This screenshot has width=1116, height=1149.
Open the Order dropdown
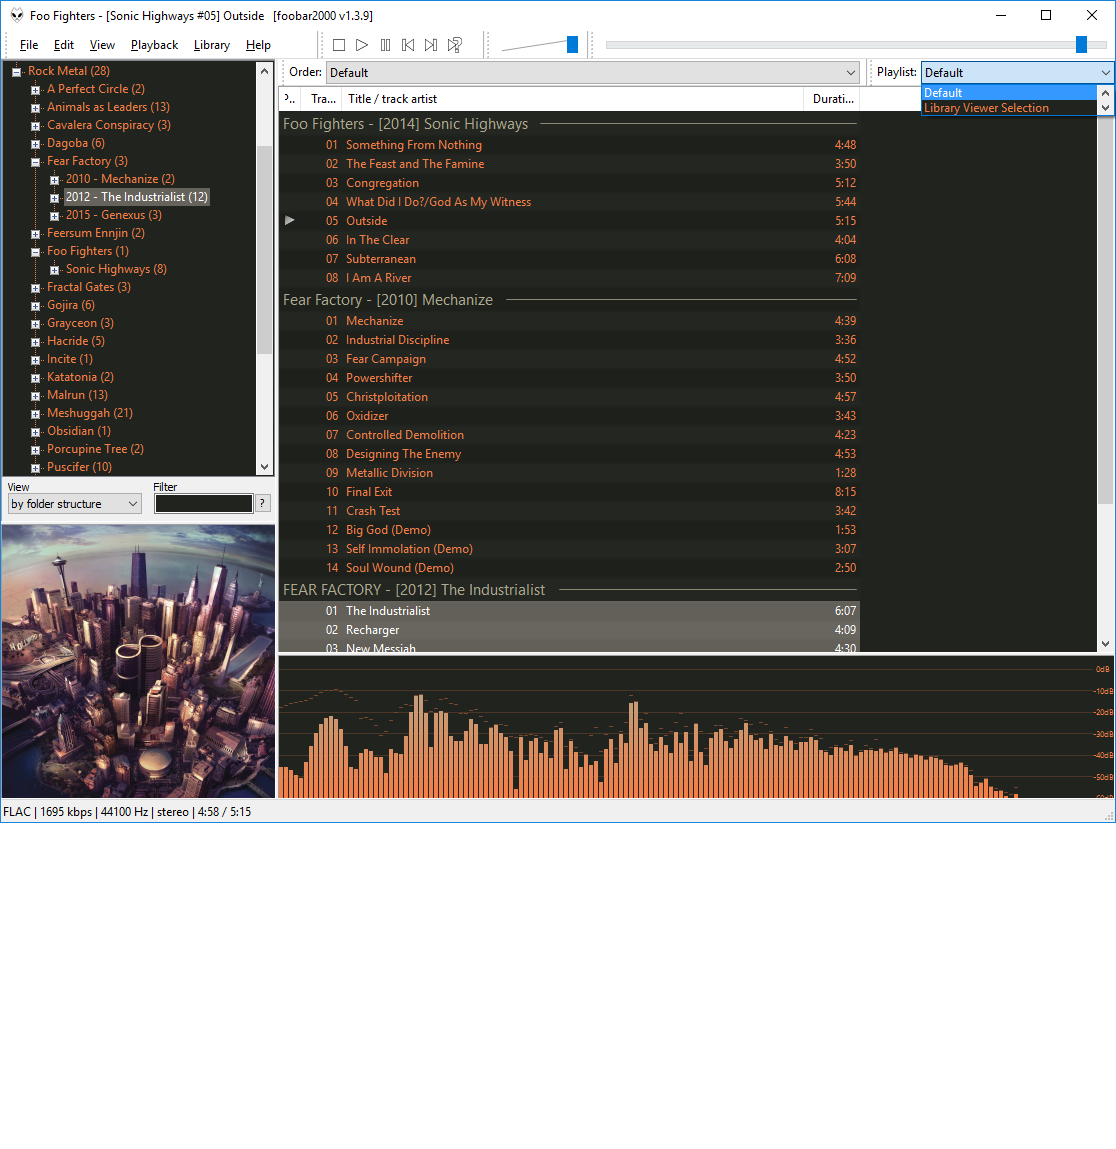pos(592,73)
